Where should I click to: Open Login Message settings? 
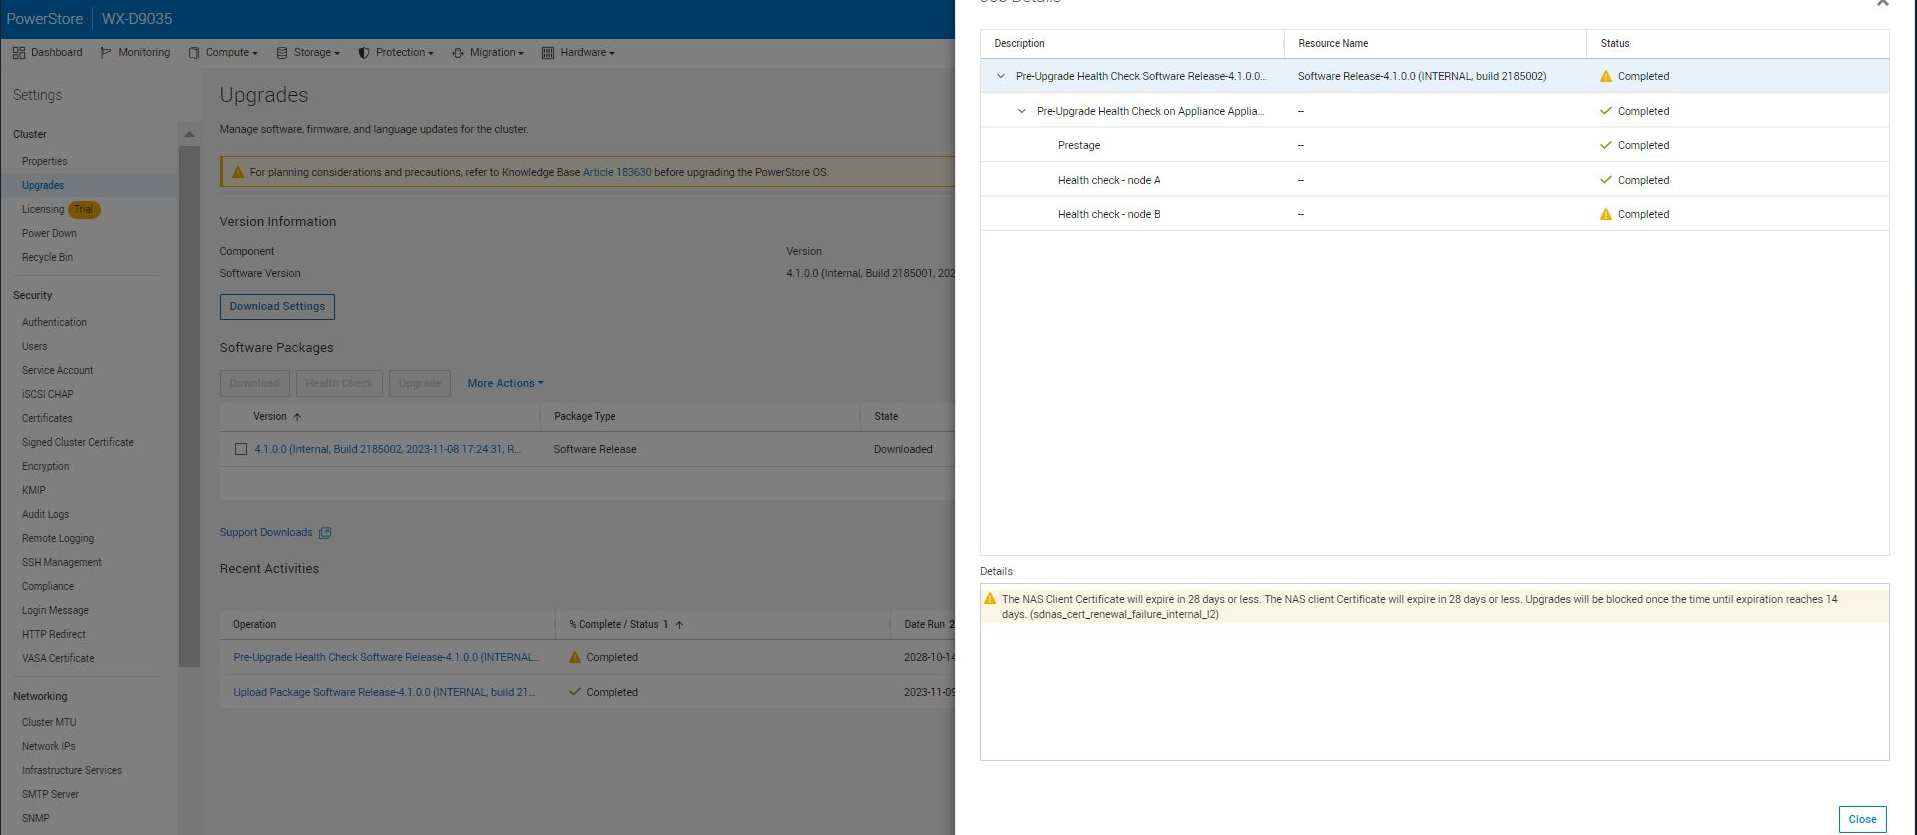tap(55, 610)
